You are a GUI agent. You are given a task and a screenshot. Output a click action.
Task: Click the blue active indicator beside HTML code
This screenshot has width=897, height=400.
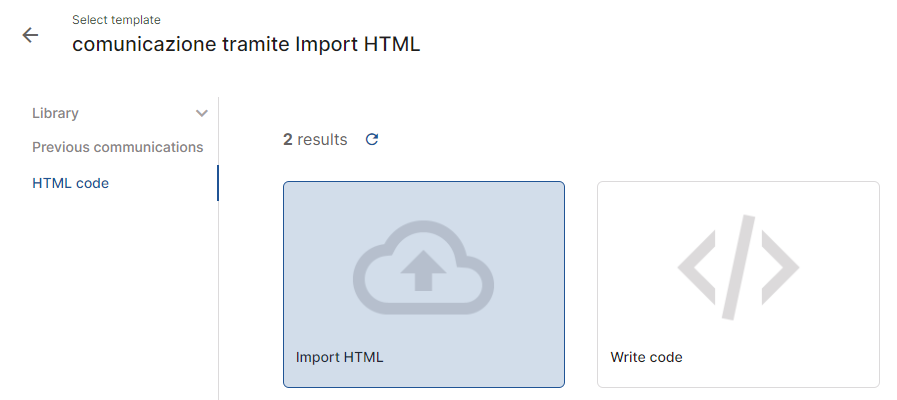(x=217, y=183)
